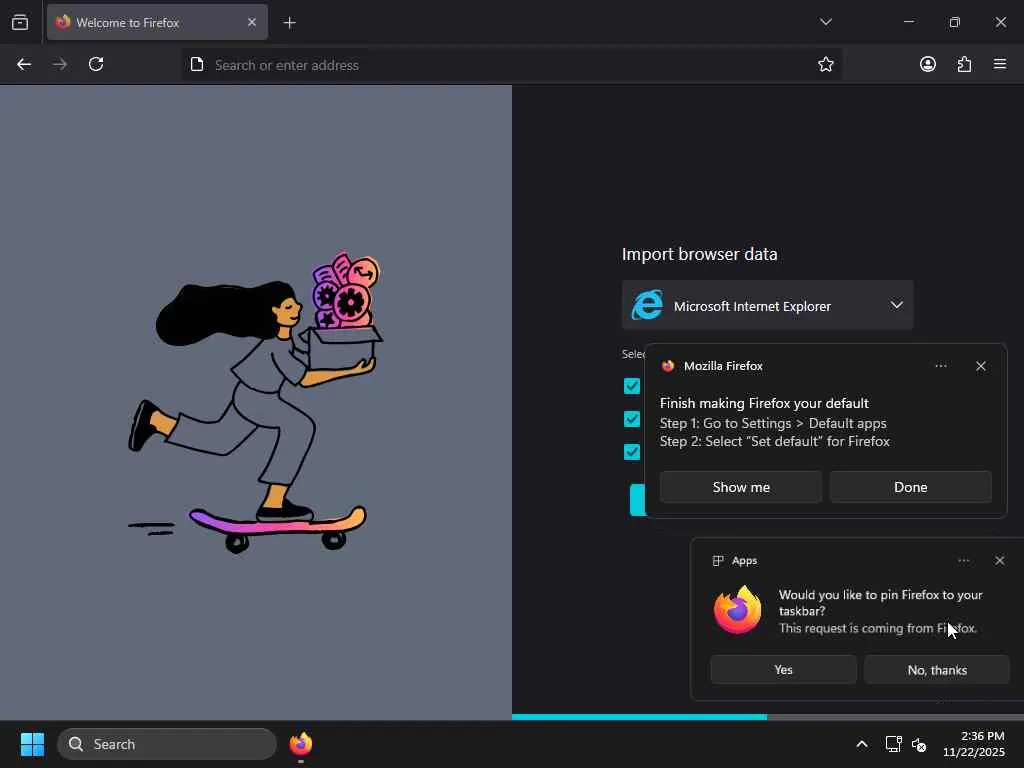The height and width of the screenshot is (768, 1024).
Task: Click the Firefox taskbar icon
Action: pyautogui.click(x=301, y=744)
